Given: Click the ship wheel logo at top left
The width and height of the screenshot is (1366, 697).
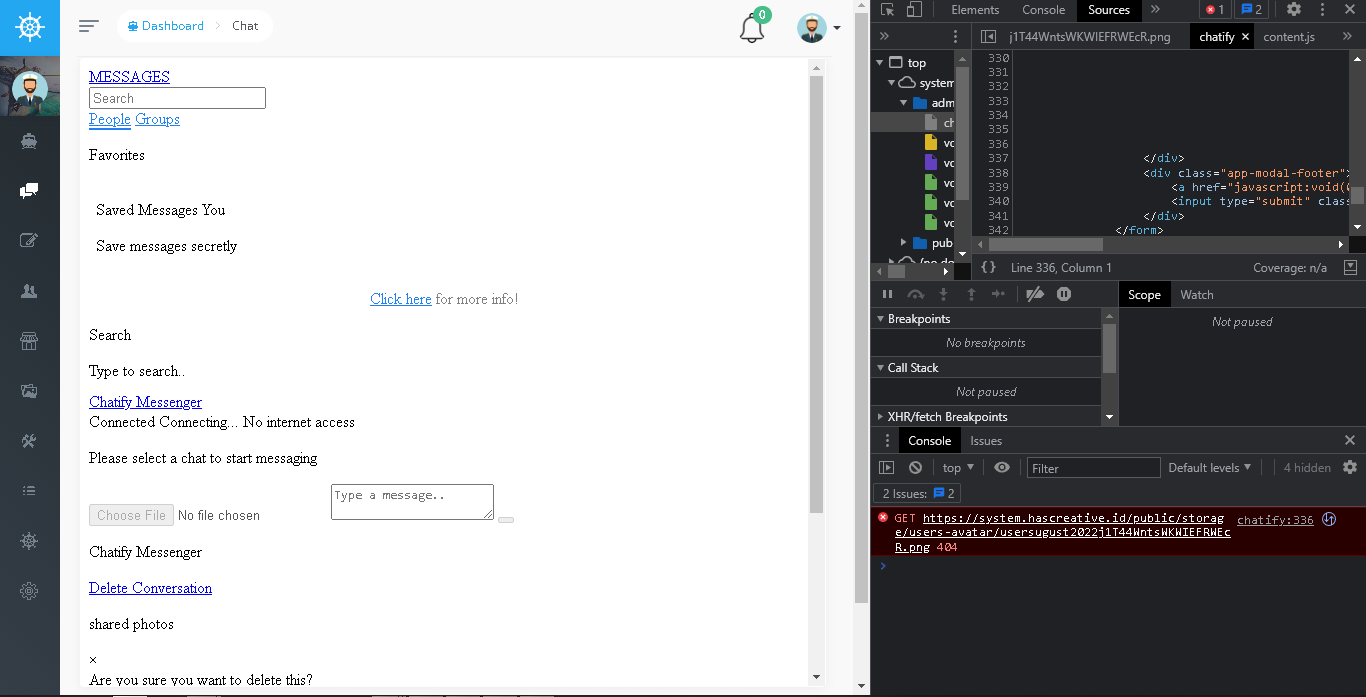Looking at the screenshot, I should point(29,27).
